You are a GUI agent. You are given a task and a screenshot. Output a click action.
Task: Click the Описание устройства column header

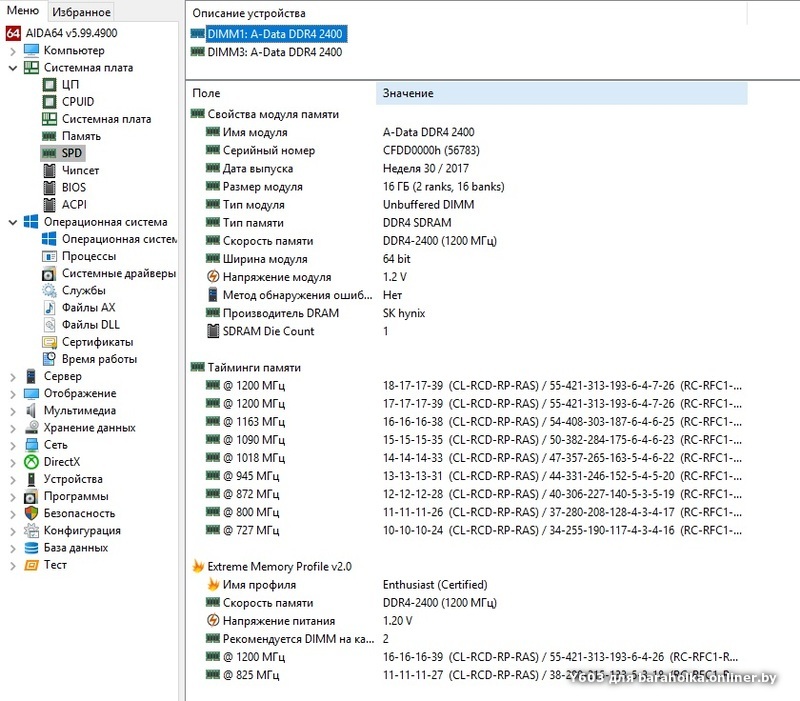(x=466, y=13)
